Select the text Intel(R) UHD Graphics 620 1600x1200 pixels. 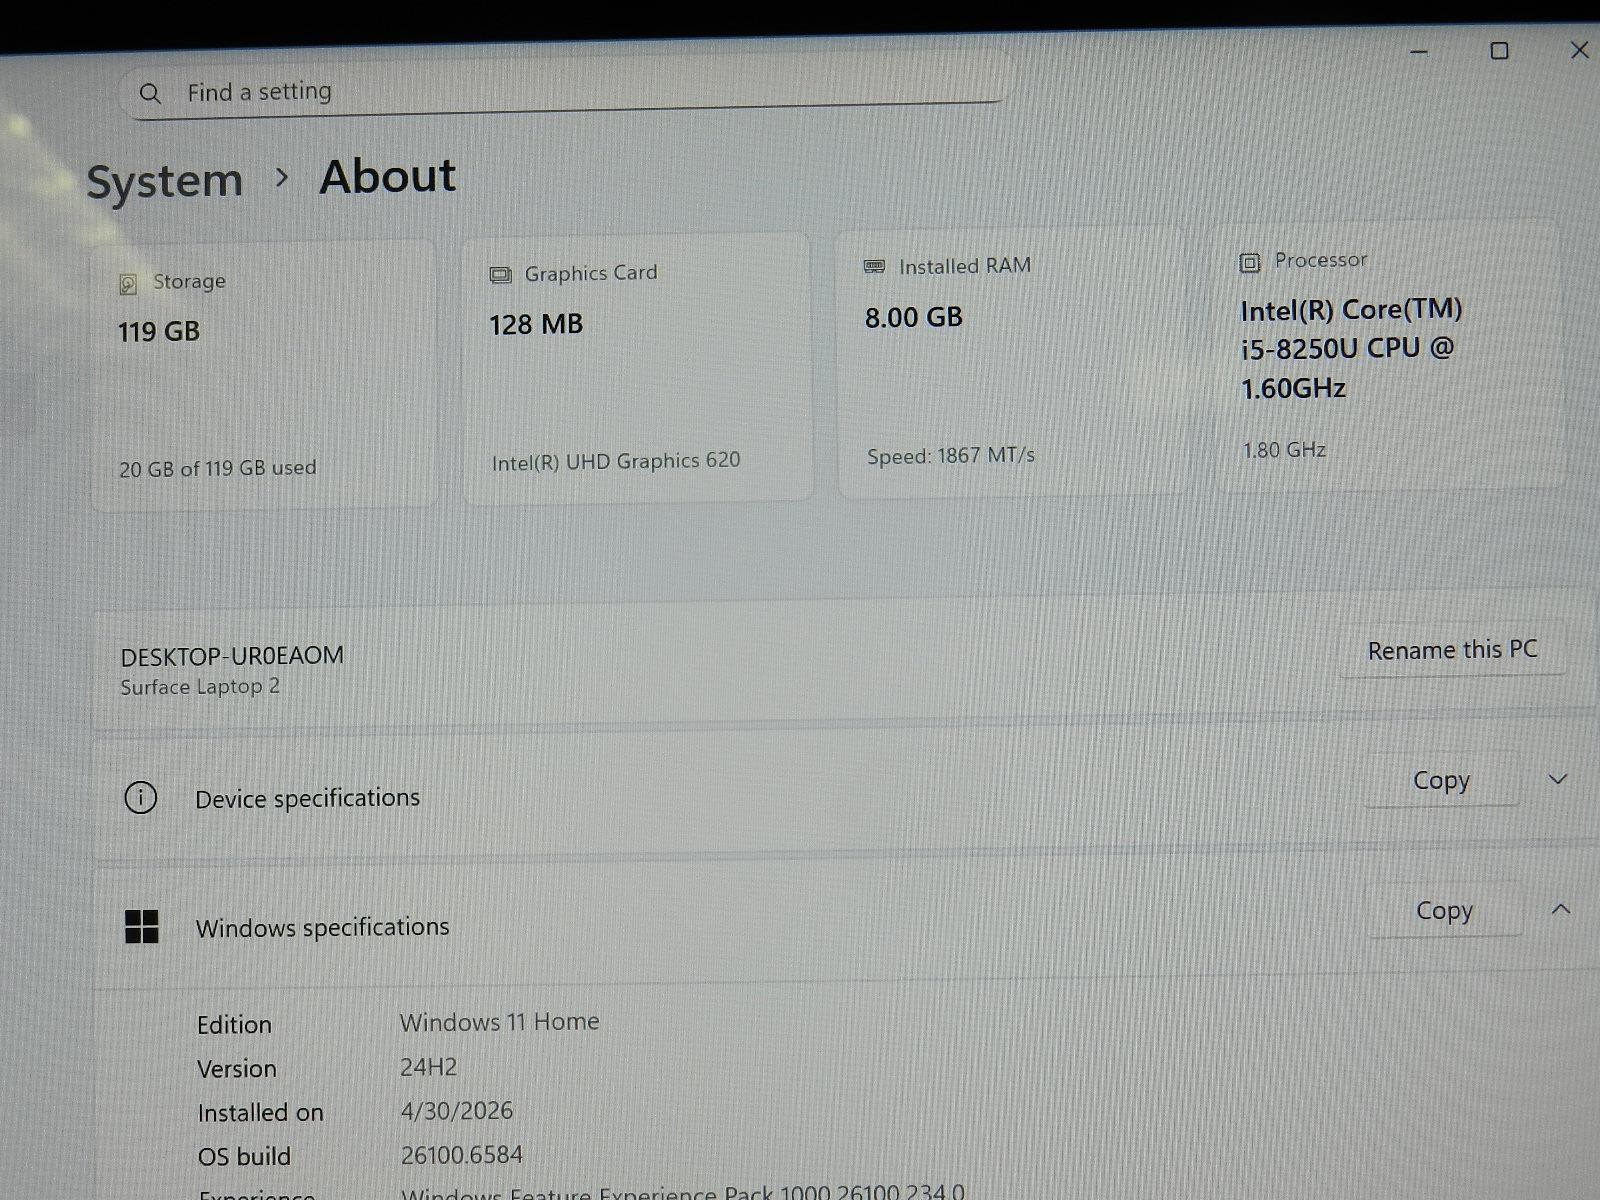[x=615, y=461]
